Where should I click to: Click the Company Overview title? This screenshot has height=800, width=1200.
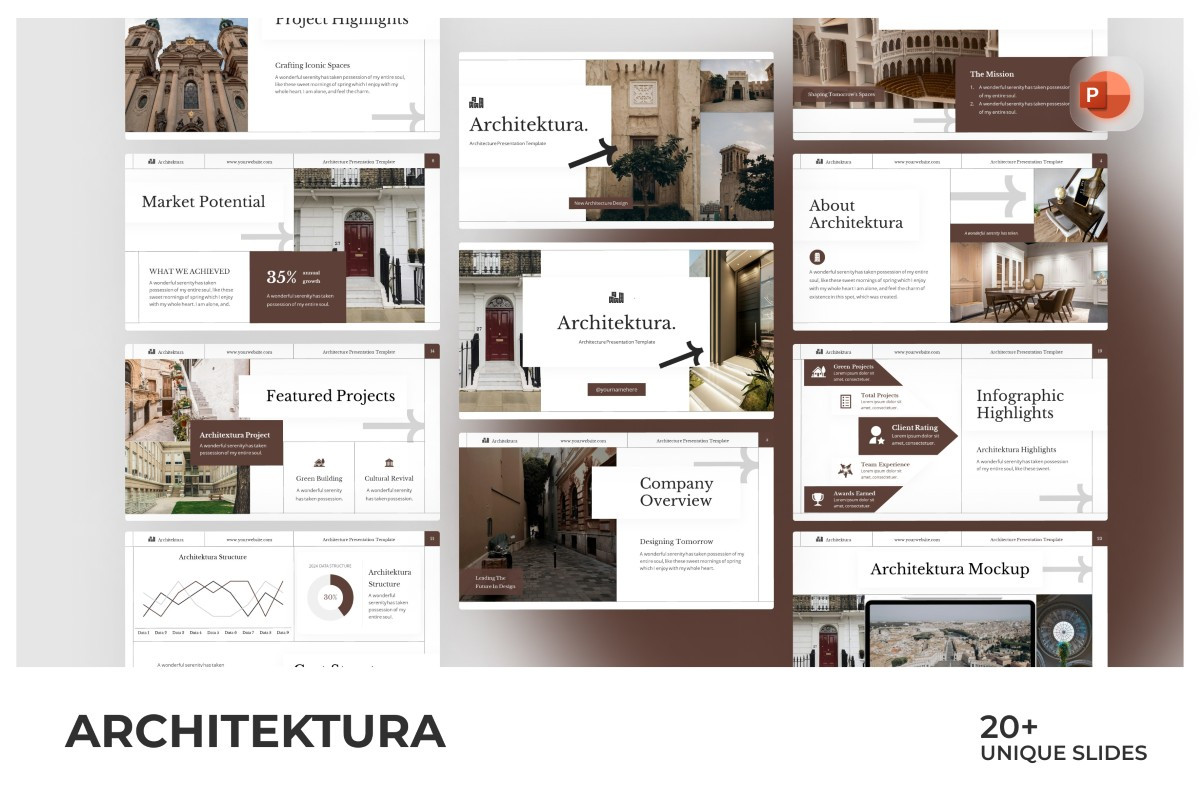(677, 491)
